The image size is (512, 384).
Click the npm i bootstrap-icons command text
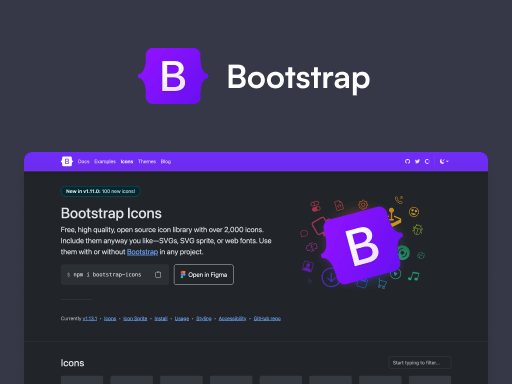pyautogui.click(x=107, y=275)
